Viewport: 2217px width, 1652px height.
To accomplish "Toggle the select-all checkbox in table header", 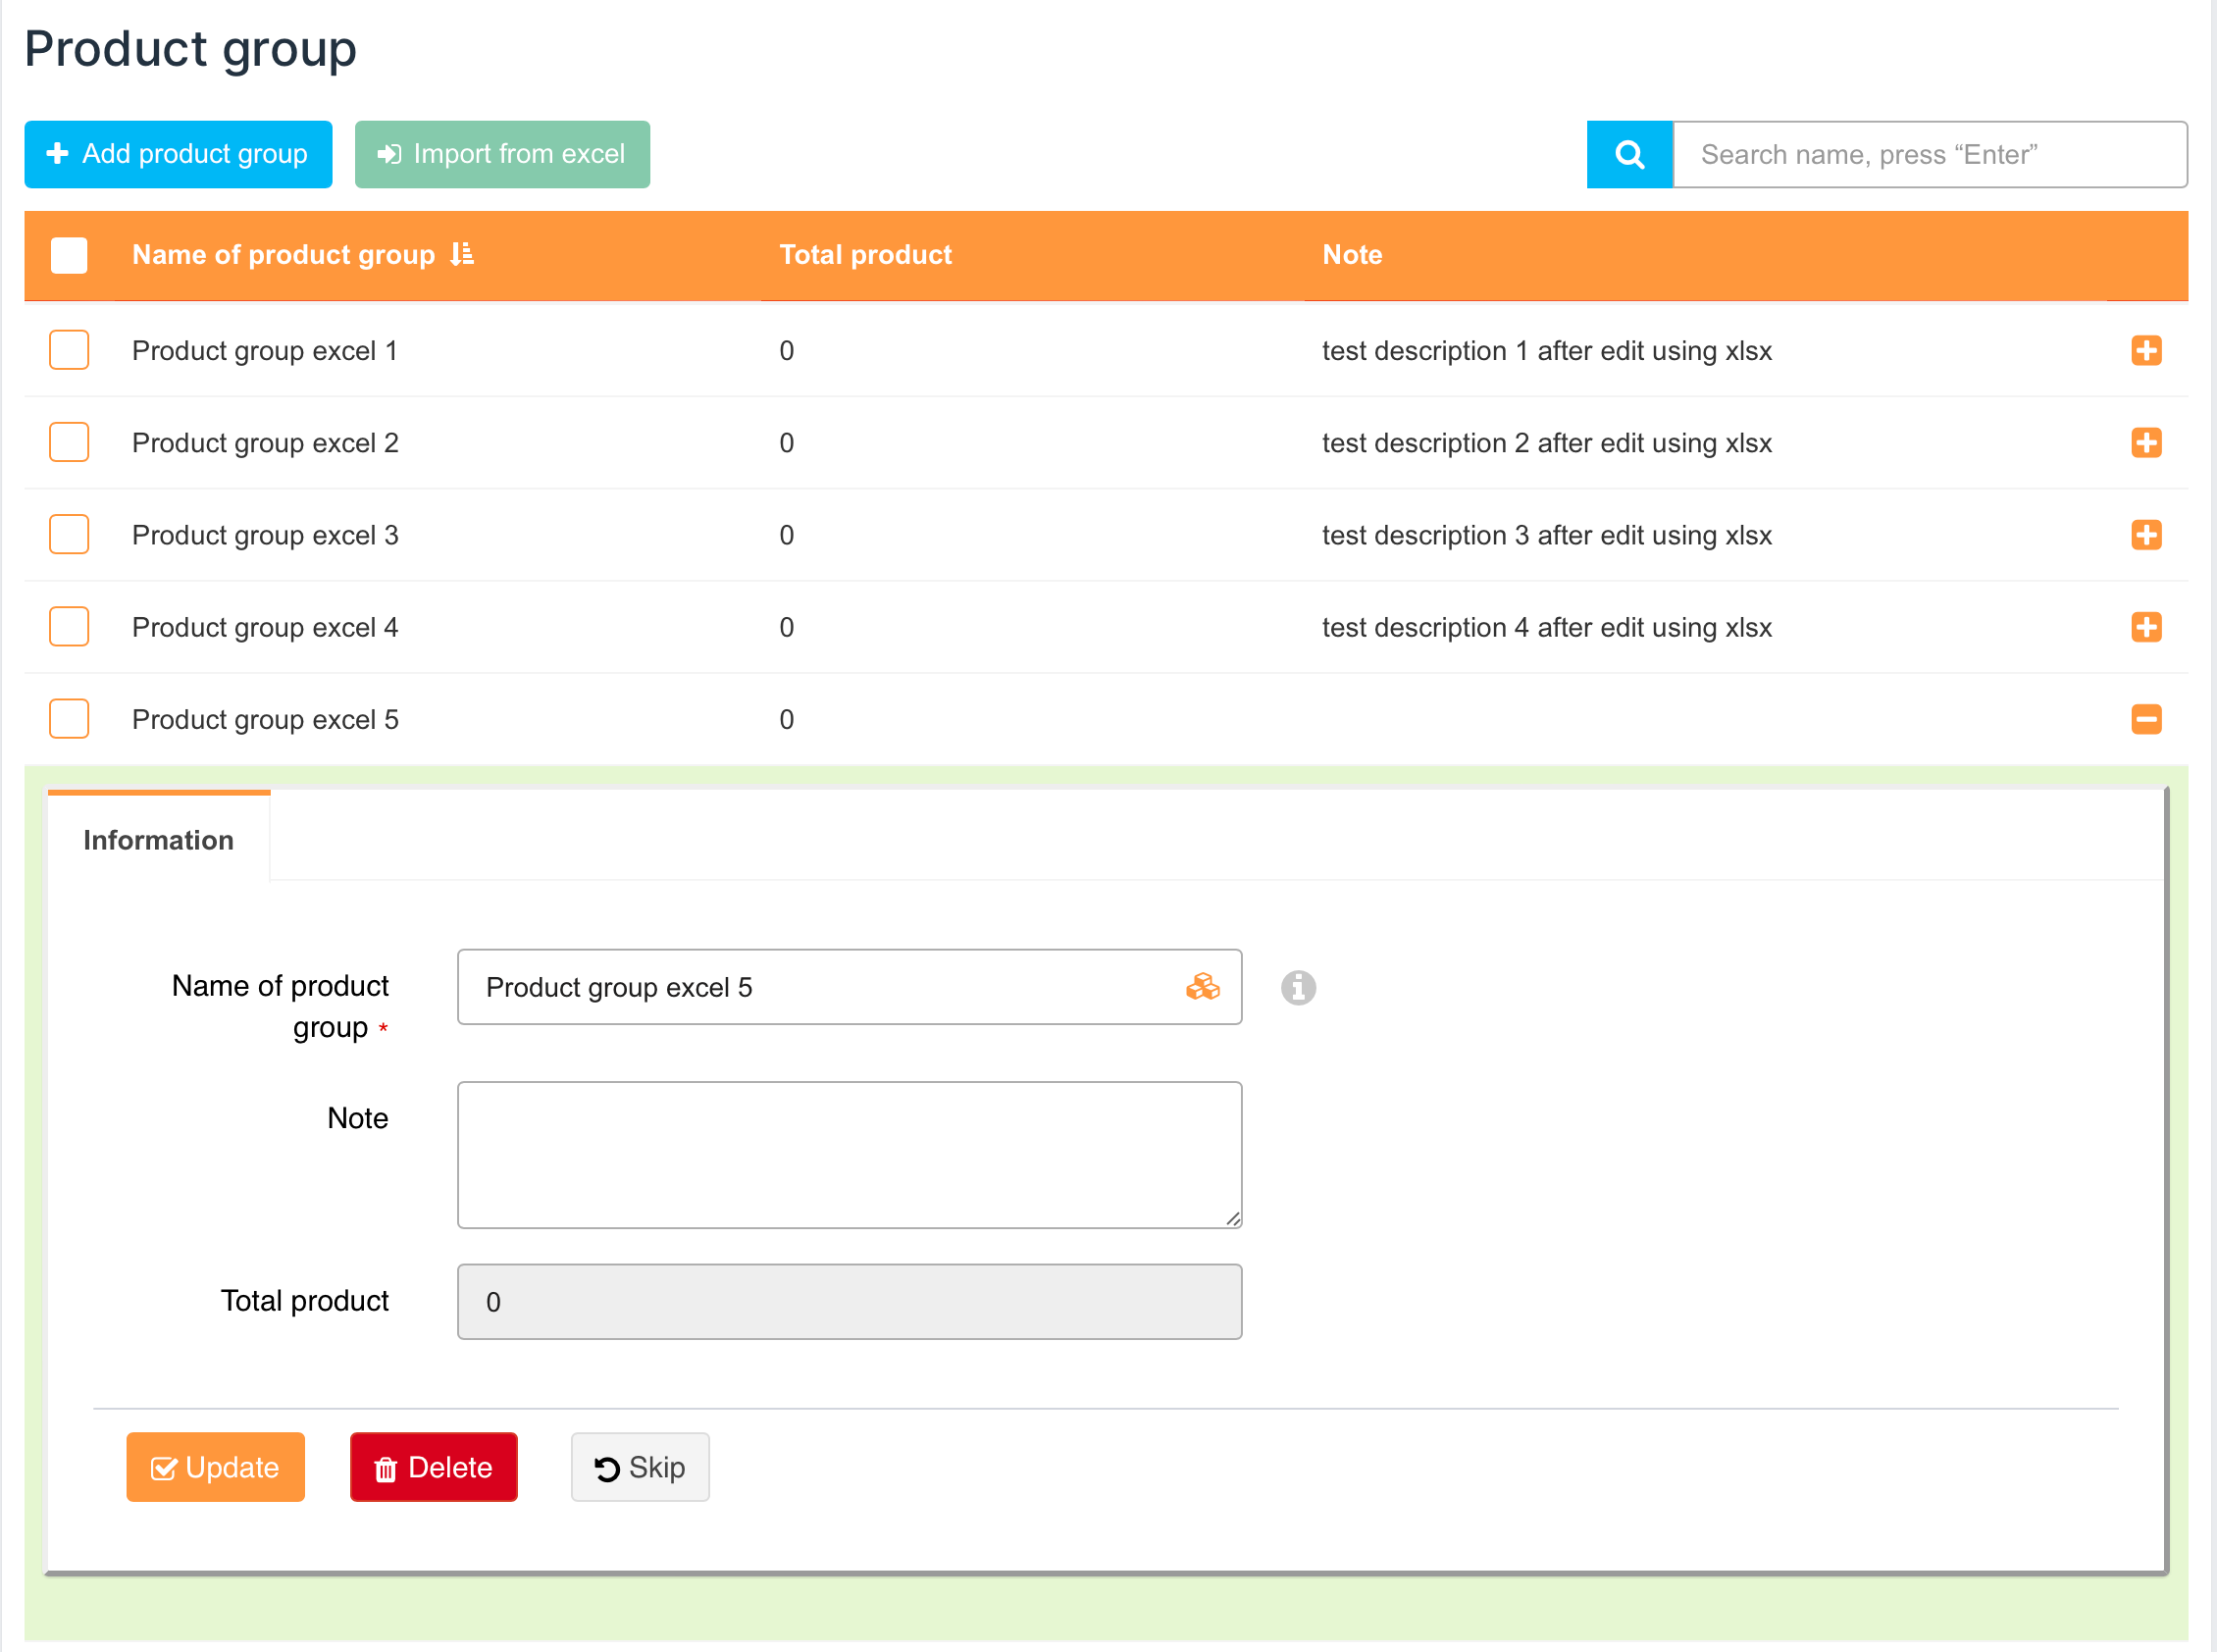I will click(69, 255).
